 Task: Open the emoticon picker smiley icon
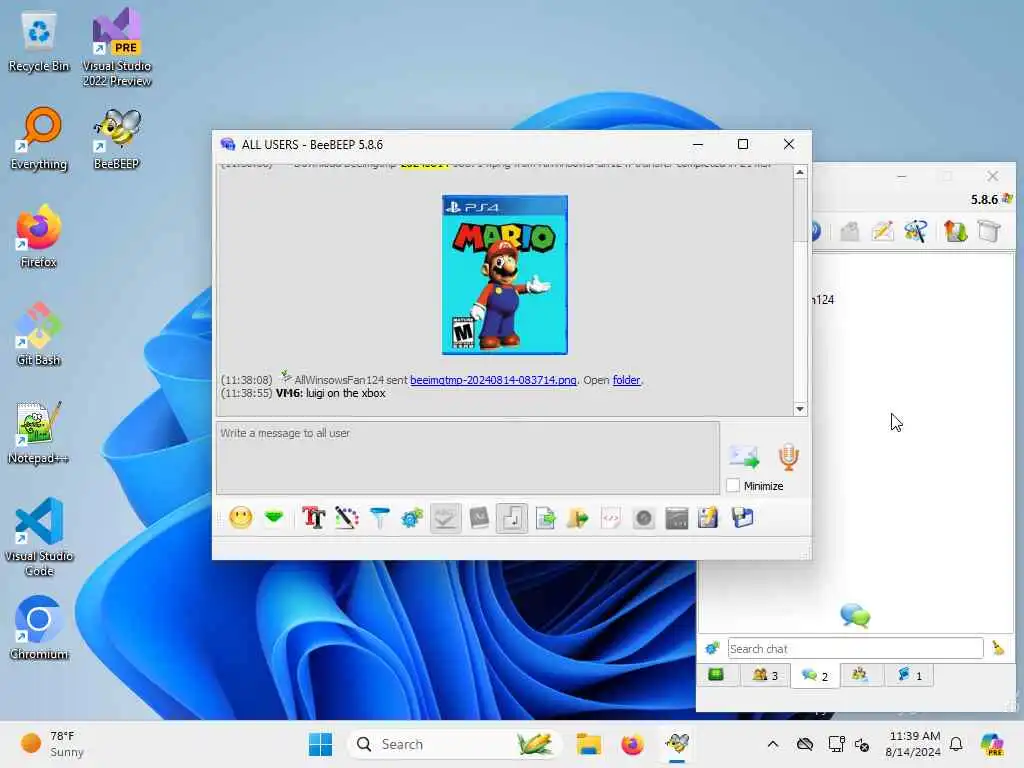[x=240, y=518]
